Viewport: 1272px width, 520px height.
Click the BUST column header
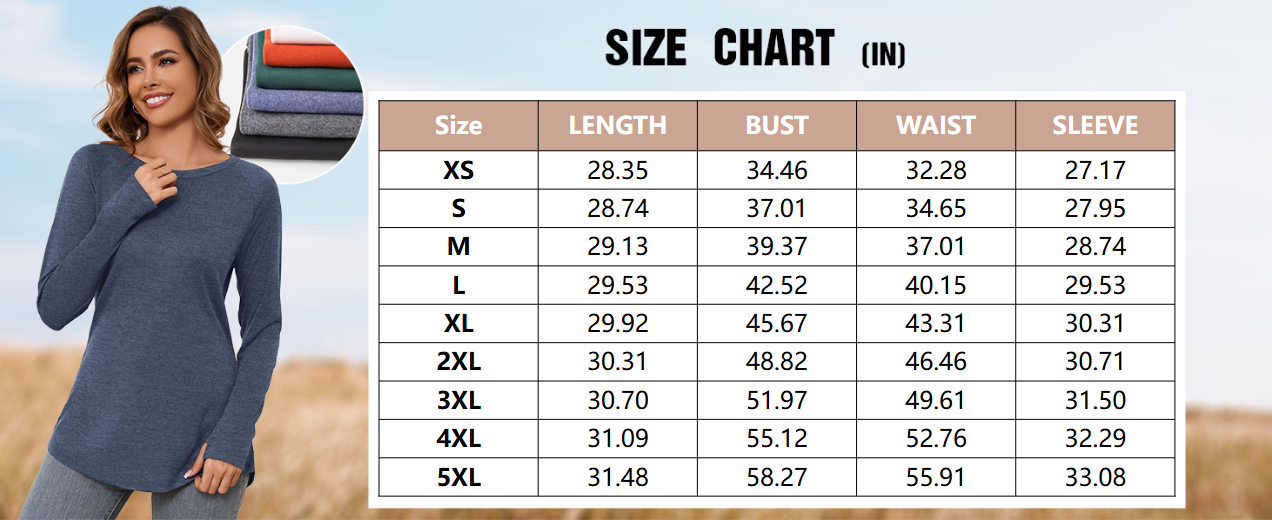tap(776, 125)
